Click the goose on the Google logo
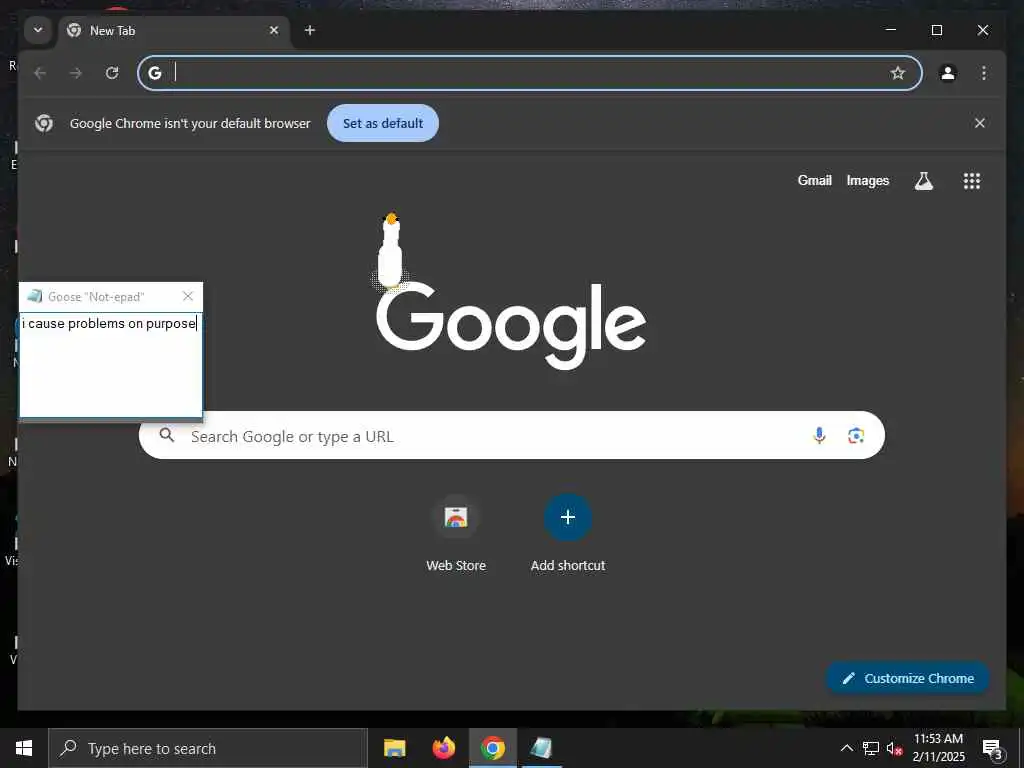 (x=390, y=251)
